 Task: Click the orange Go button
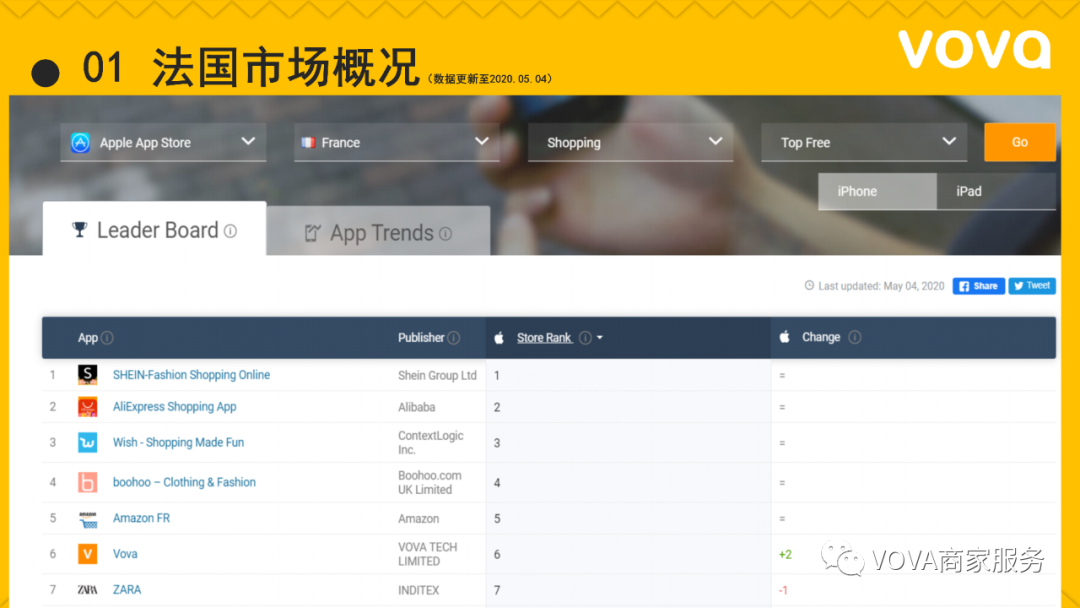pyautogui.click(x=1019, y=143)
